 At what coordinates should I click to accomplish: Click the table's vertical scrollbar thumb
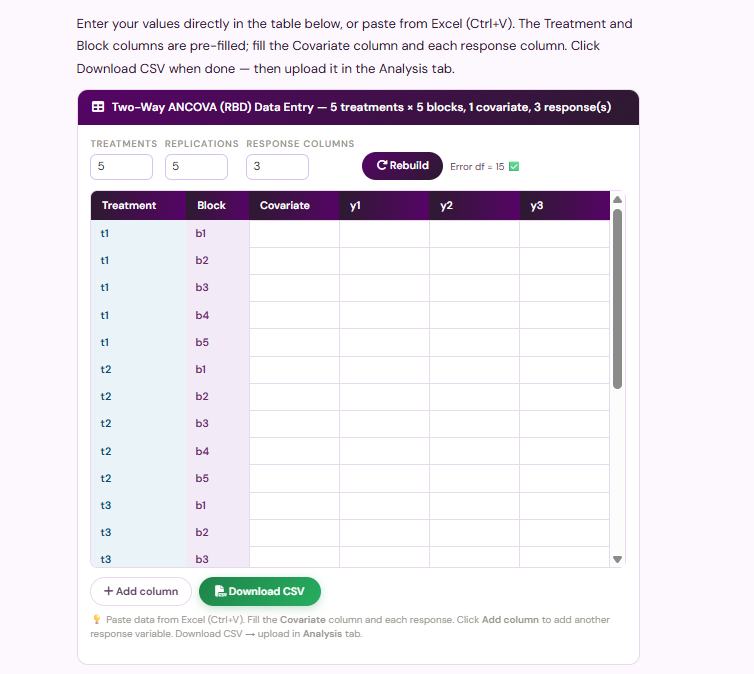click(617, 299)
